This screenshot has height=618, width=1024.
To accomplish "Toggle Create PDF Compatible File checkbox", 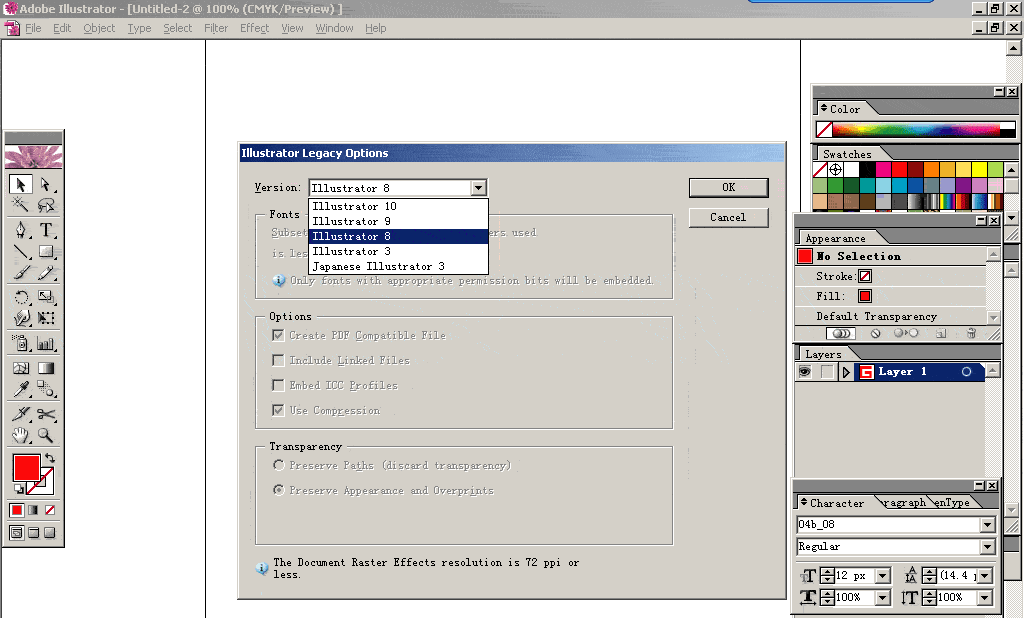I will point(278,335).
